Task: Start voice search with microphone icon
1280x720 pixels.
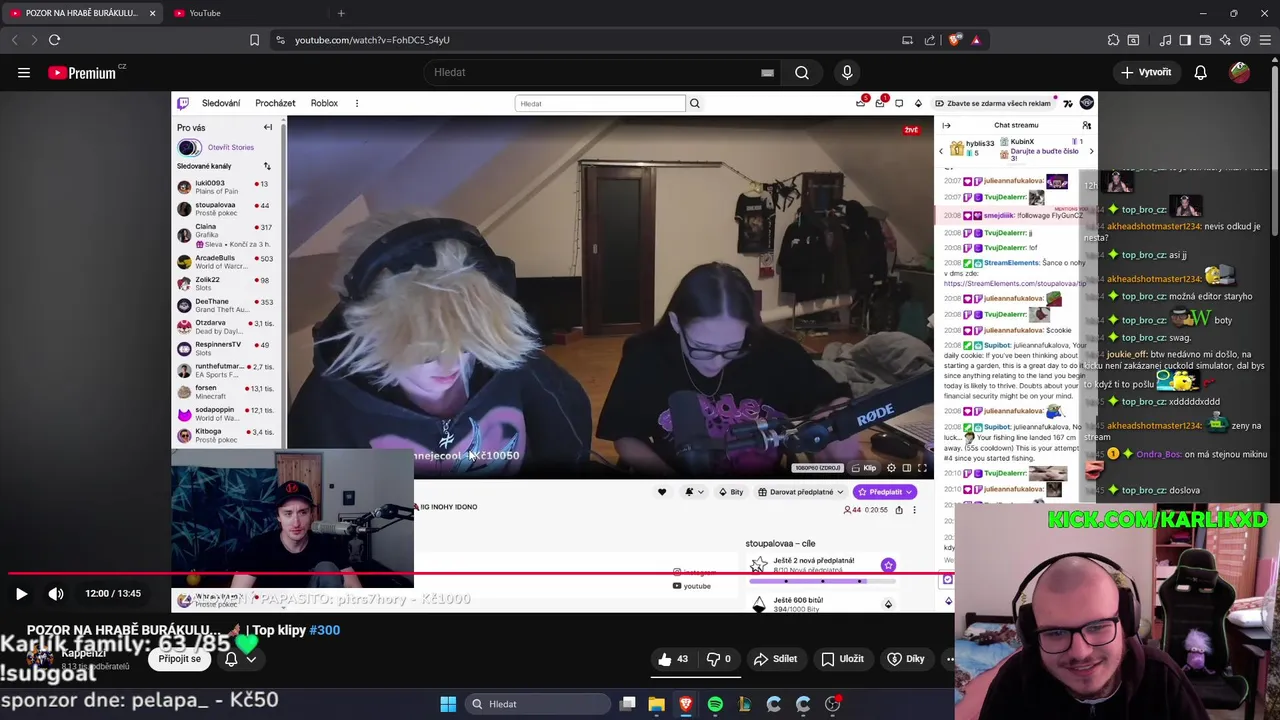Action: (847, 72)
